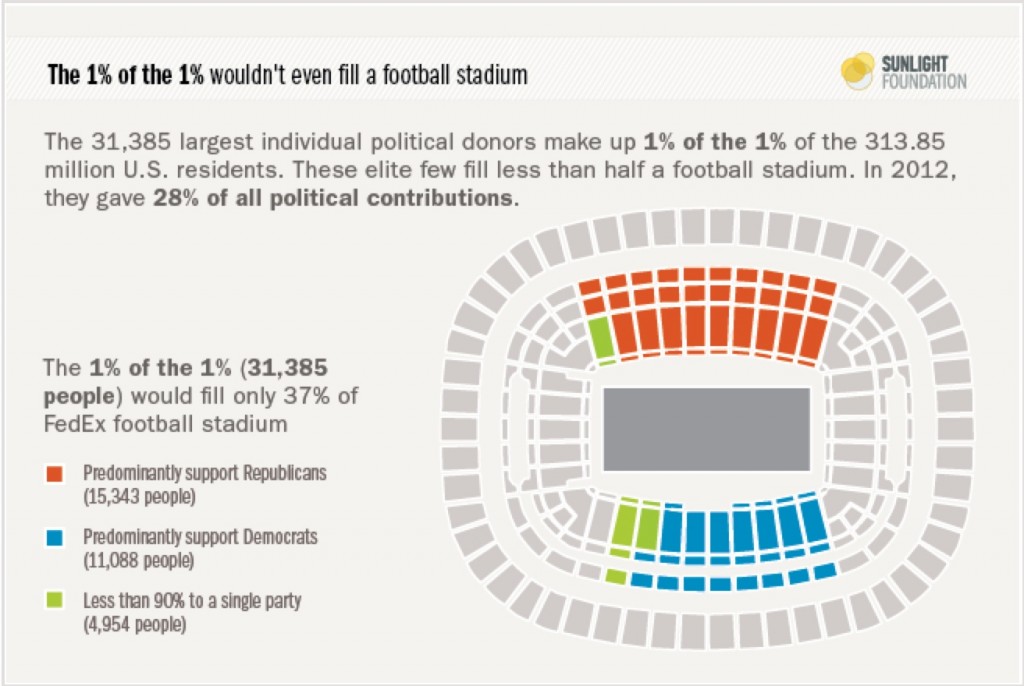This screenshot has height=686, width=1024.
Task: Click the "(11,088 people)" count text
Action: [x=139, y=560]
